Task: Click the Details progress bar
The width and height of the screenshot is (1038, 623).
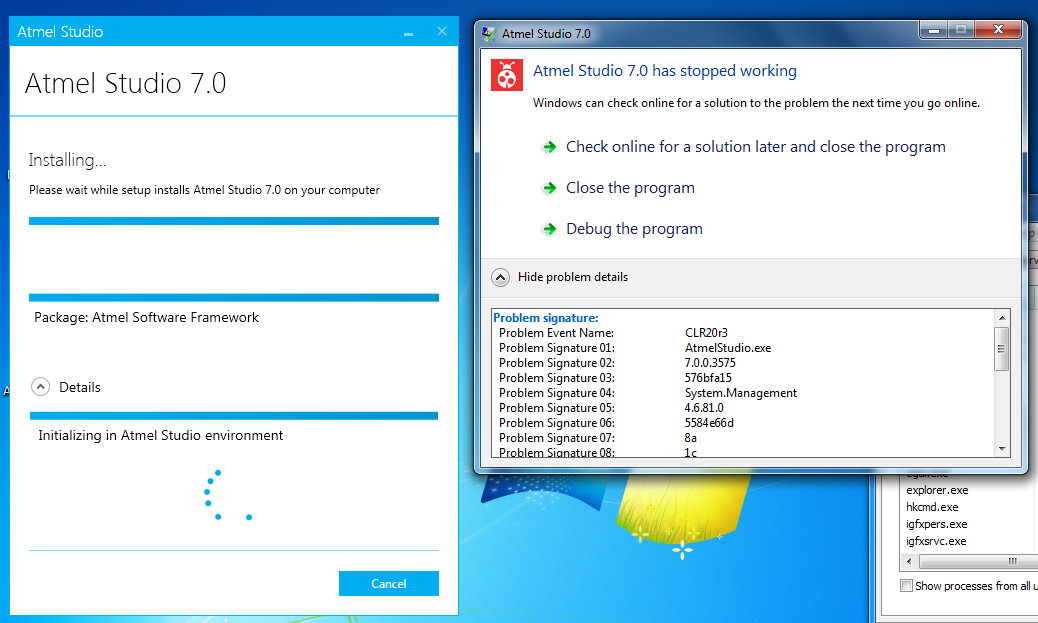Action: tap(234, 416)
